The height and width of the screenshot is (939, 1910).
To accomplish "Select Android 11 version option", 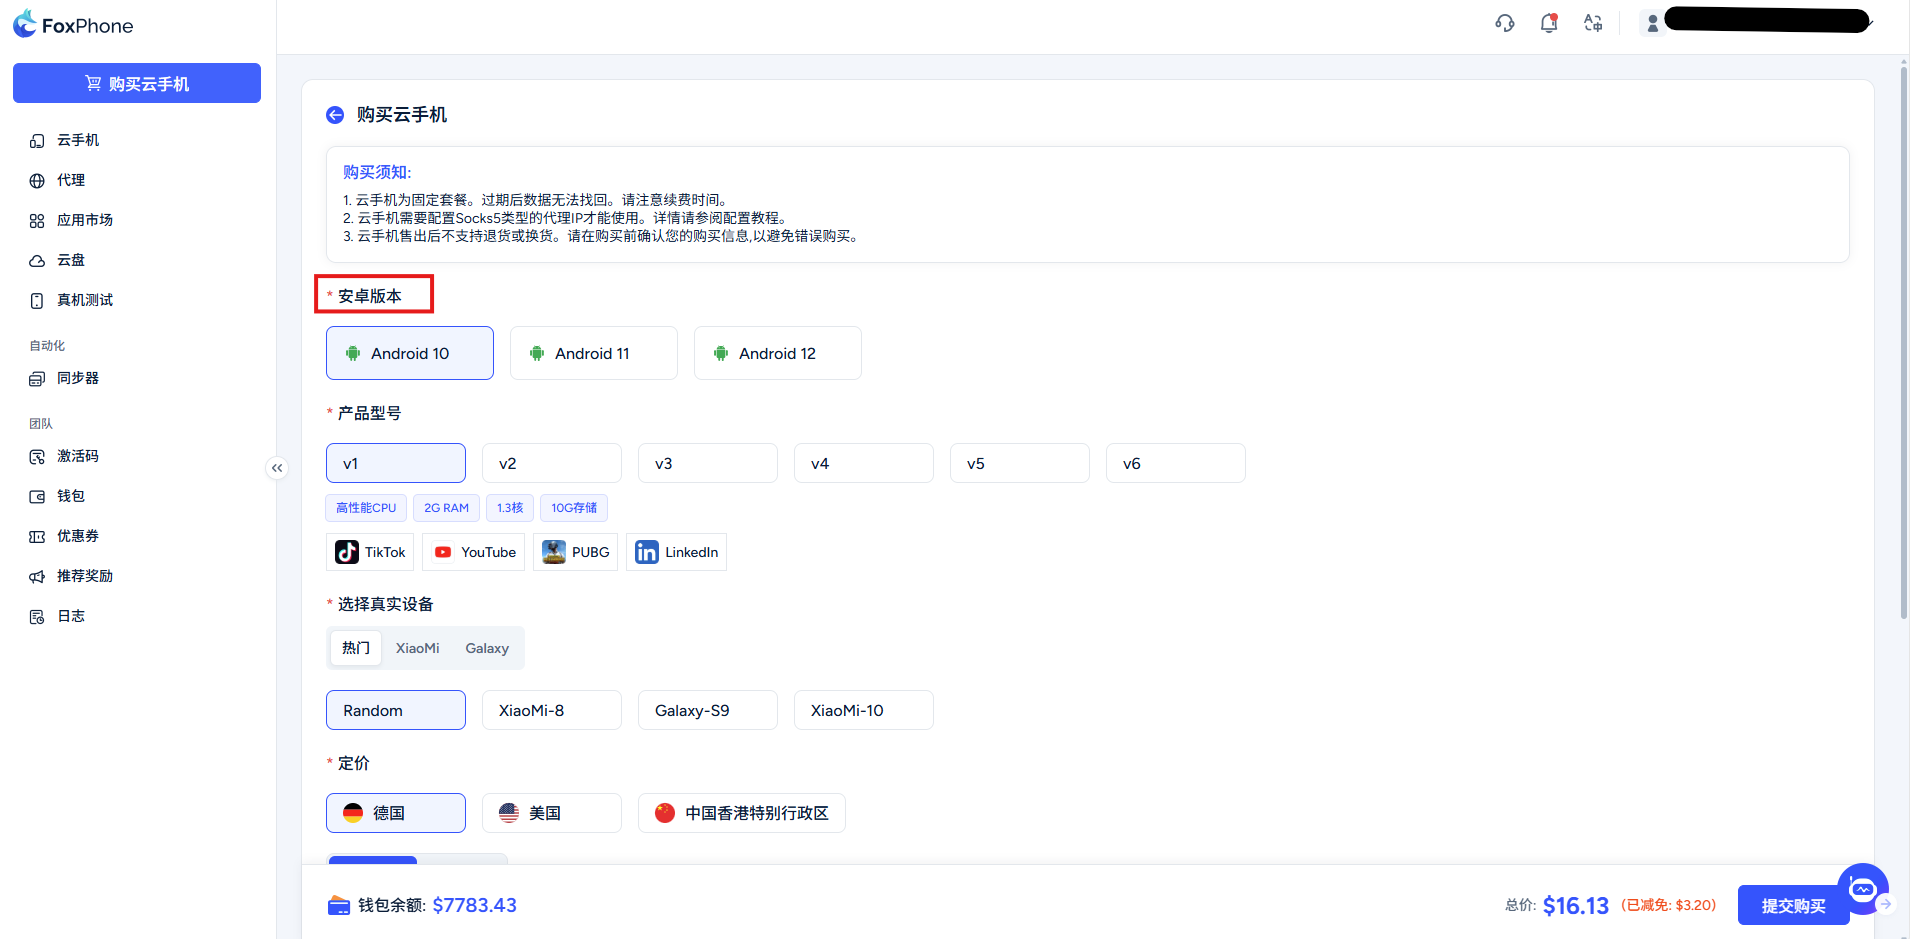I will point(593,353).
